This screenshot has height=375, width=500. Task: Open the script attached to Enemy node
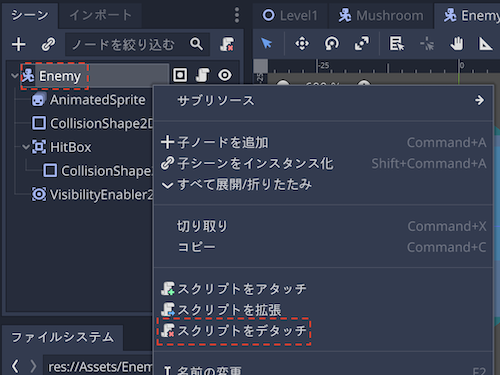click(203, 75)
